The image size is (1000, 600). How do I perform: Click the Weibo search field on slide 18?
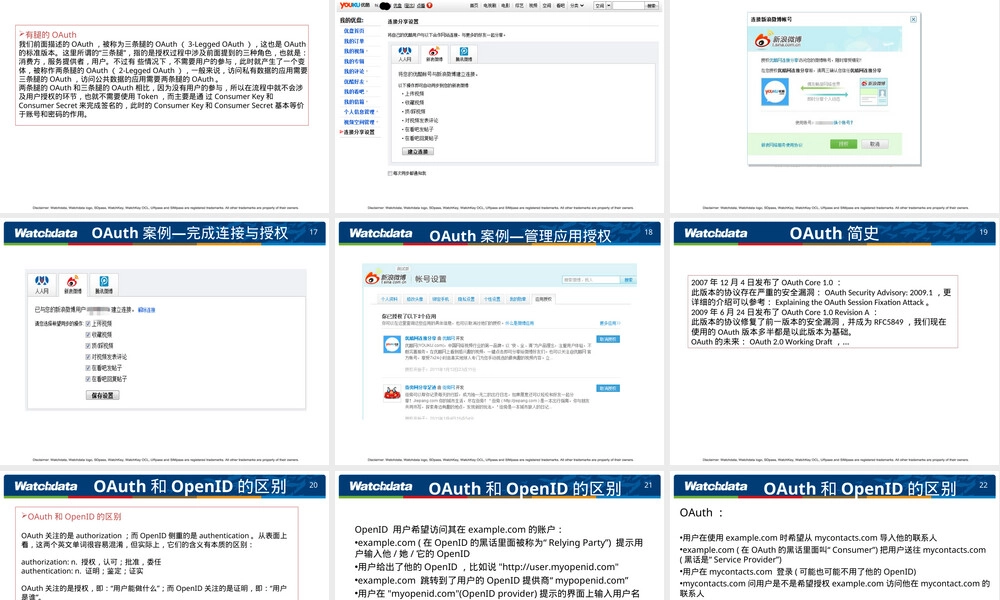[591, 279]
